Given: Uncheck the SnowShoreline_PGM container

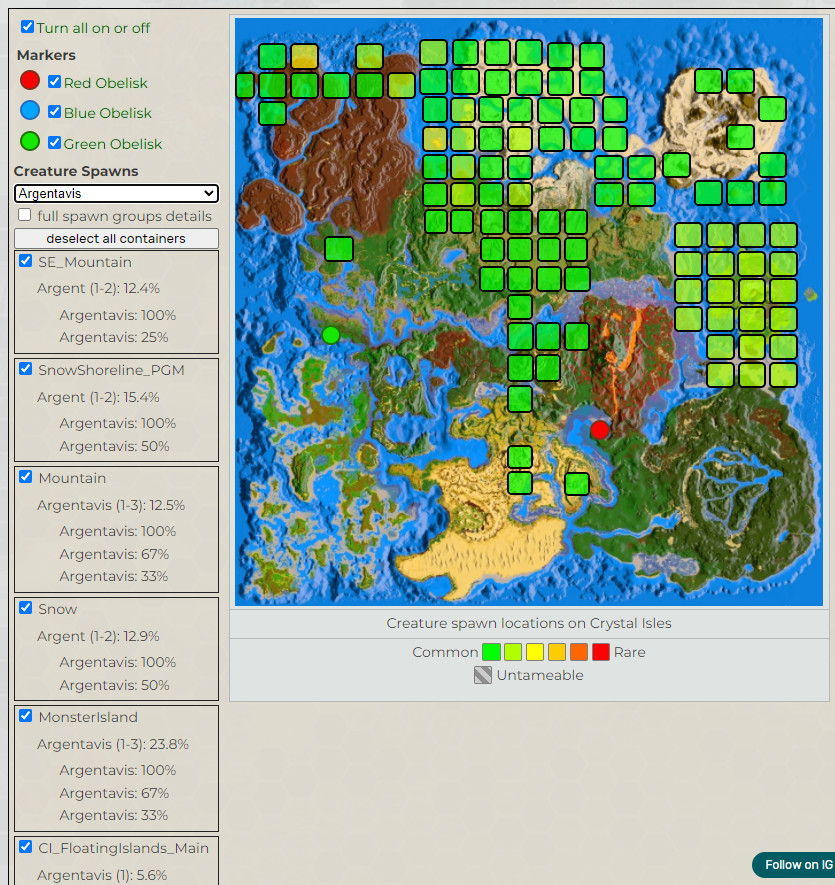Looking at the screenshot, I should pos(25,369).
